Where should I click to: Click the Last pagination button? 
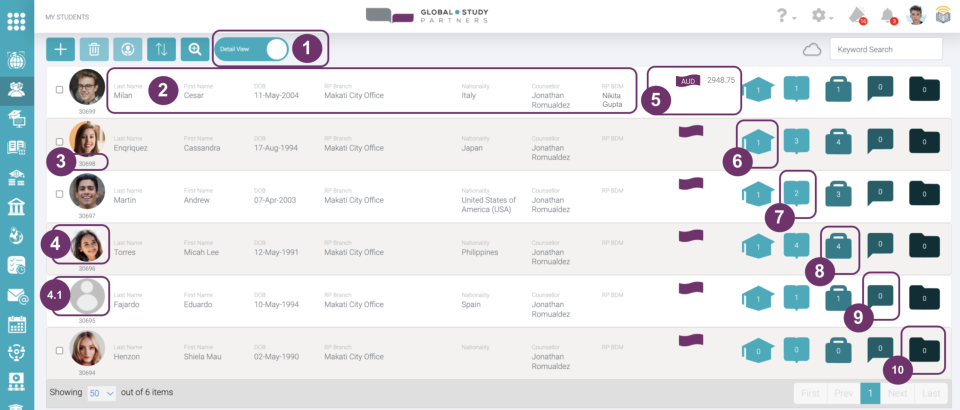tap(931, 393)
